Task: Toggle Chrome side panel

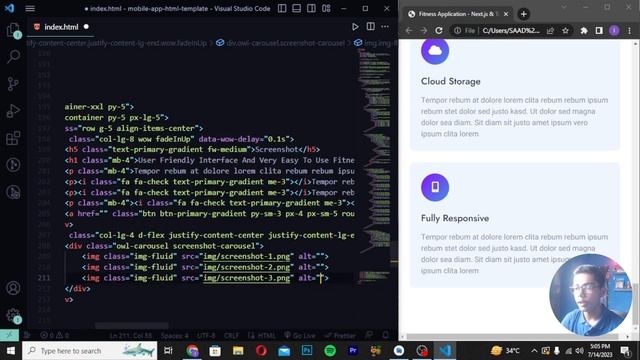Action: pos(599,31)
